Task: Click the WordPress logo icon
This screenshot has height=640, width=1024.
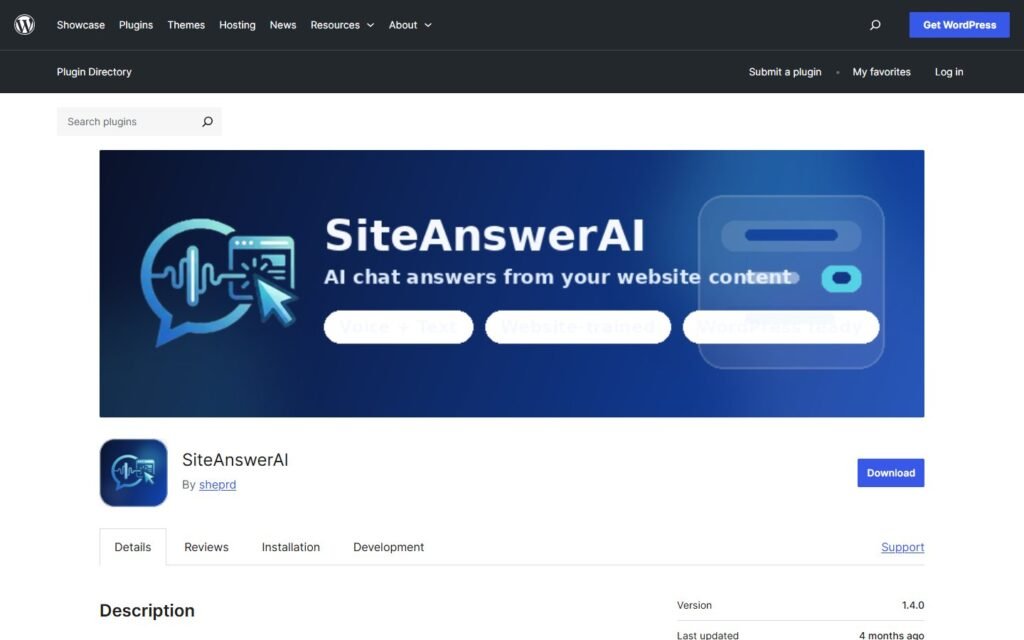Action: tap(25, 25)
